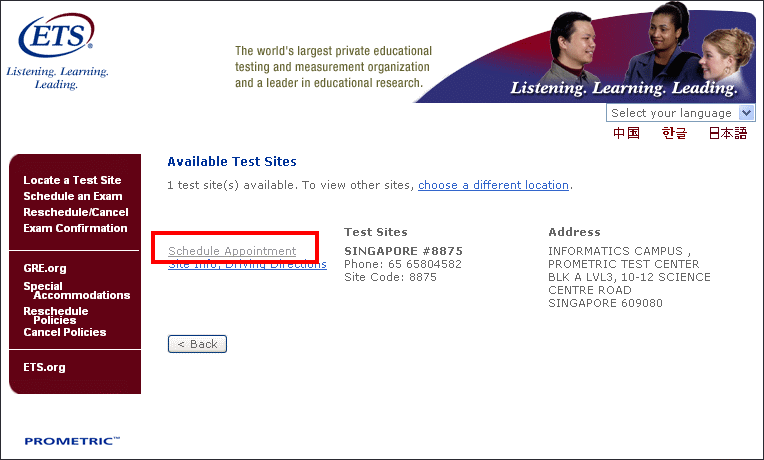Viewport: 764px width, 460px height.
Task: Visit GRE.org link in sidebar
Action: click(45, 268)
